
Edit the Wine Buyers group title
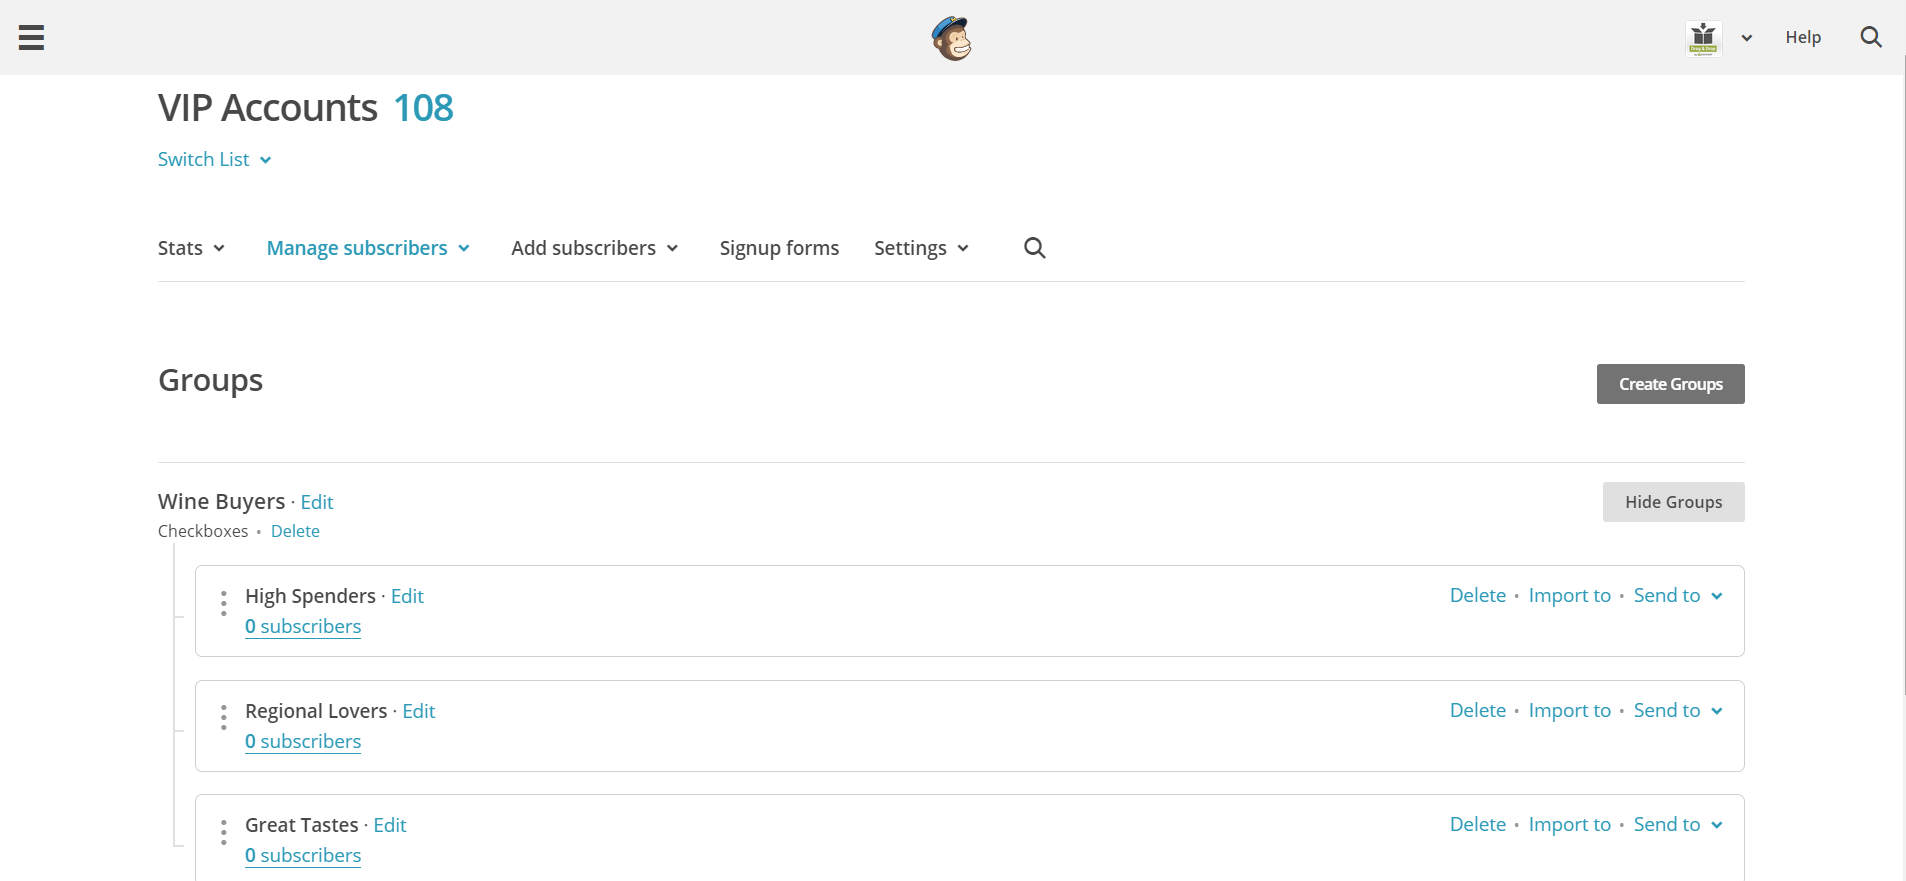point(317,502)
